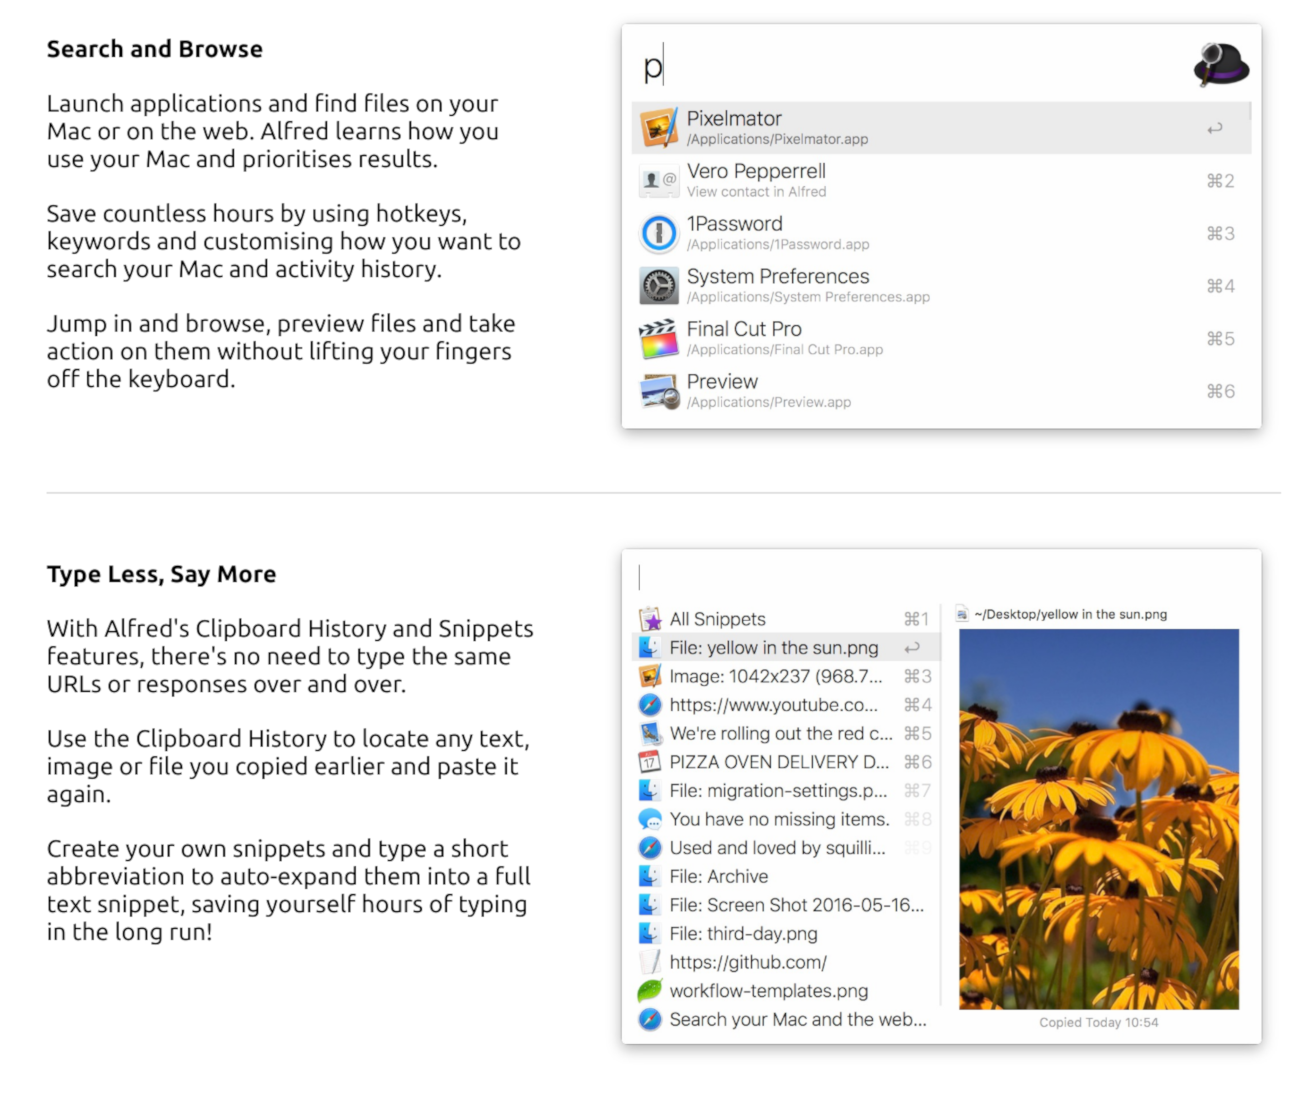Click the Alfred bowler hat icon
The width and height of the screenshot is (1300, 1094).
click(1221, 66)
